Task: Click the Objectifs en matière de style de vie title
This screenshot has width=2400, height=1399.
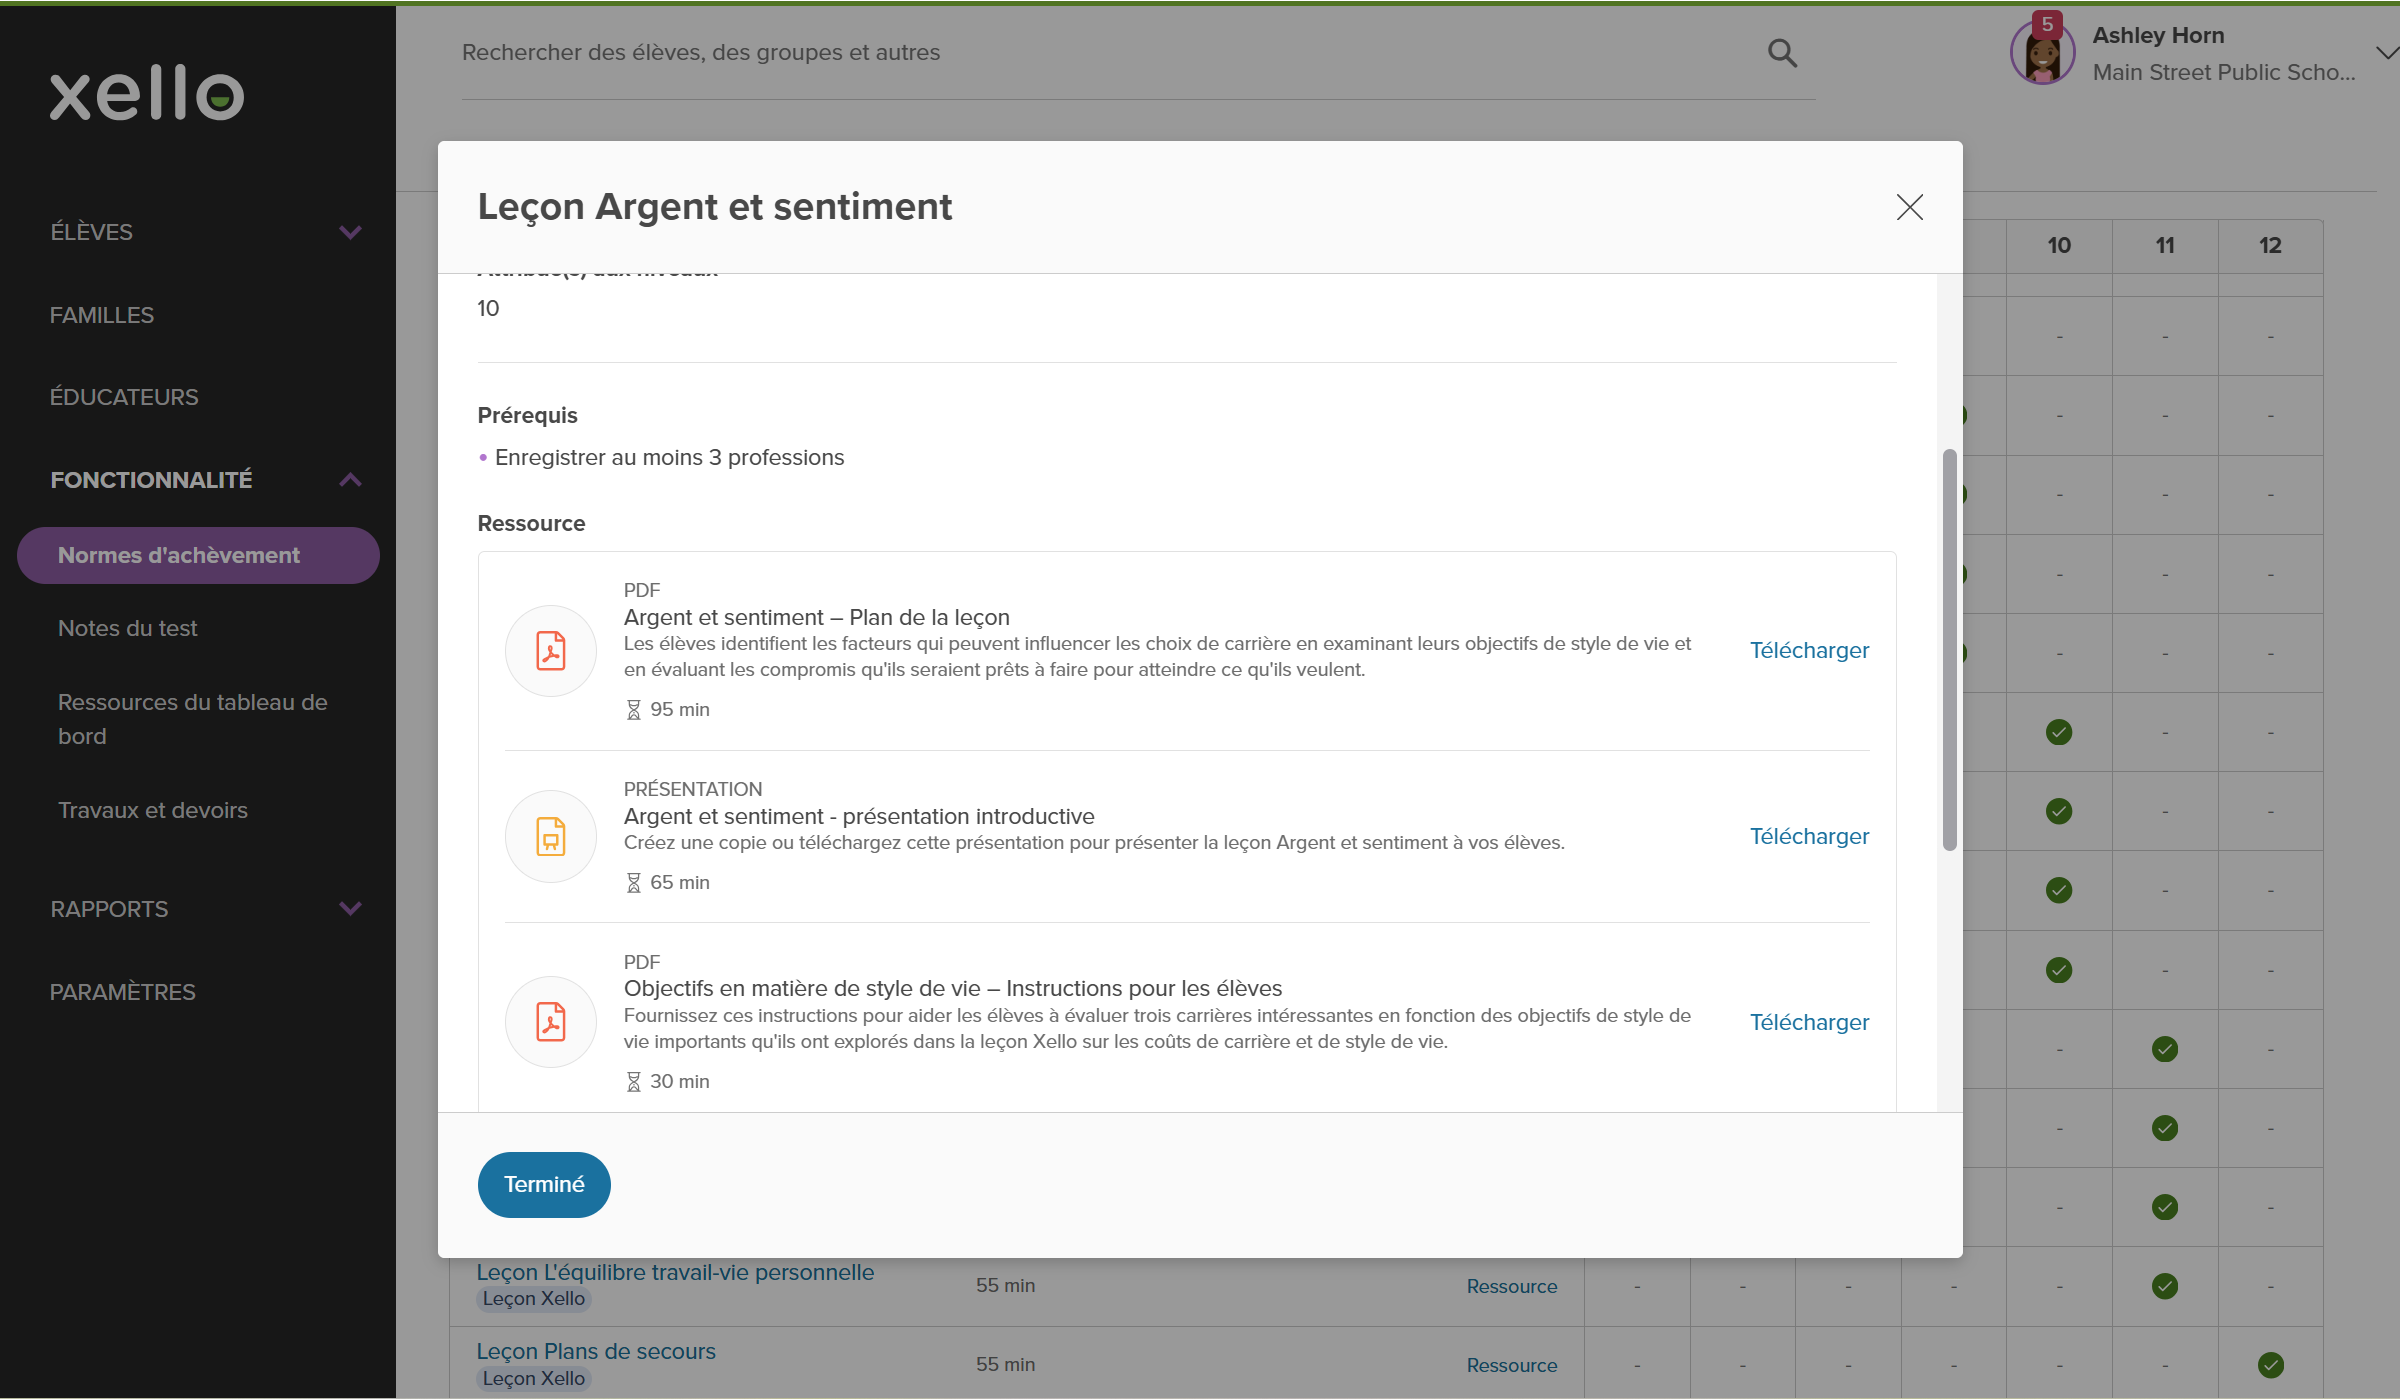Action: 953,988
